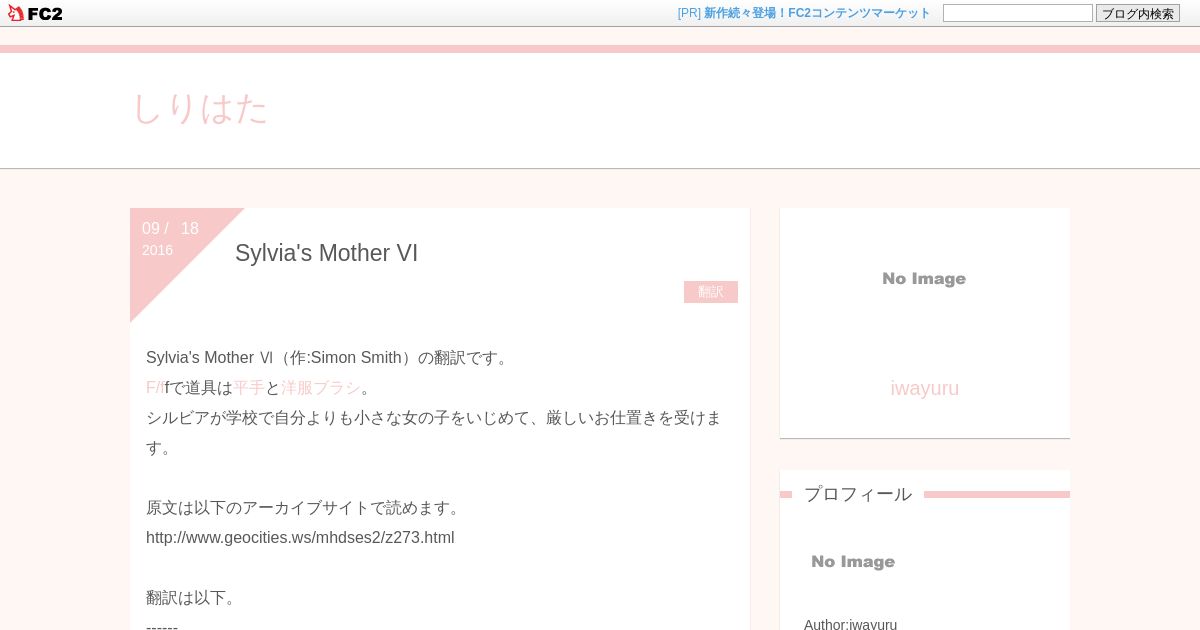Click the geocities archive URL text
1200x630 pixels.
pos(300,538)
